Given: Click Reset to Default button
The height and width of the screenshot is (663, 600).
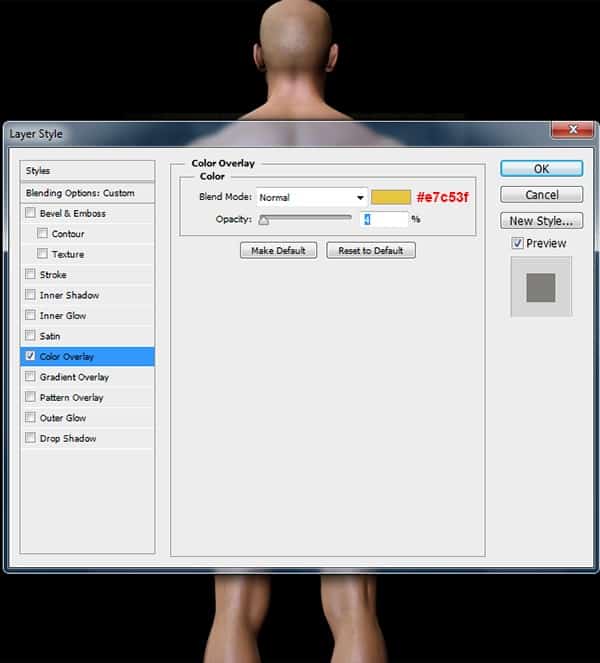Looking at the screenshot, I should tap(371, 250).
